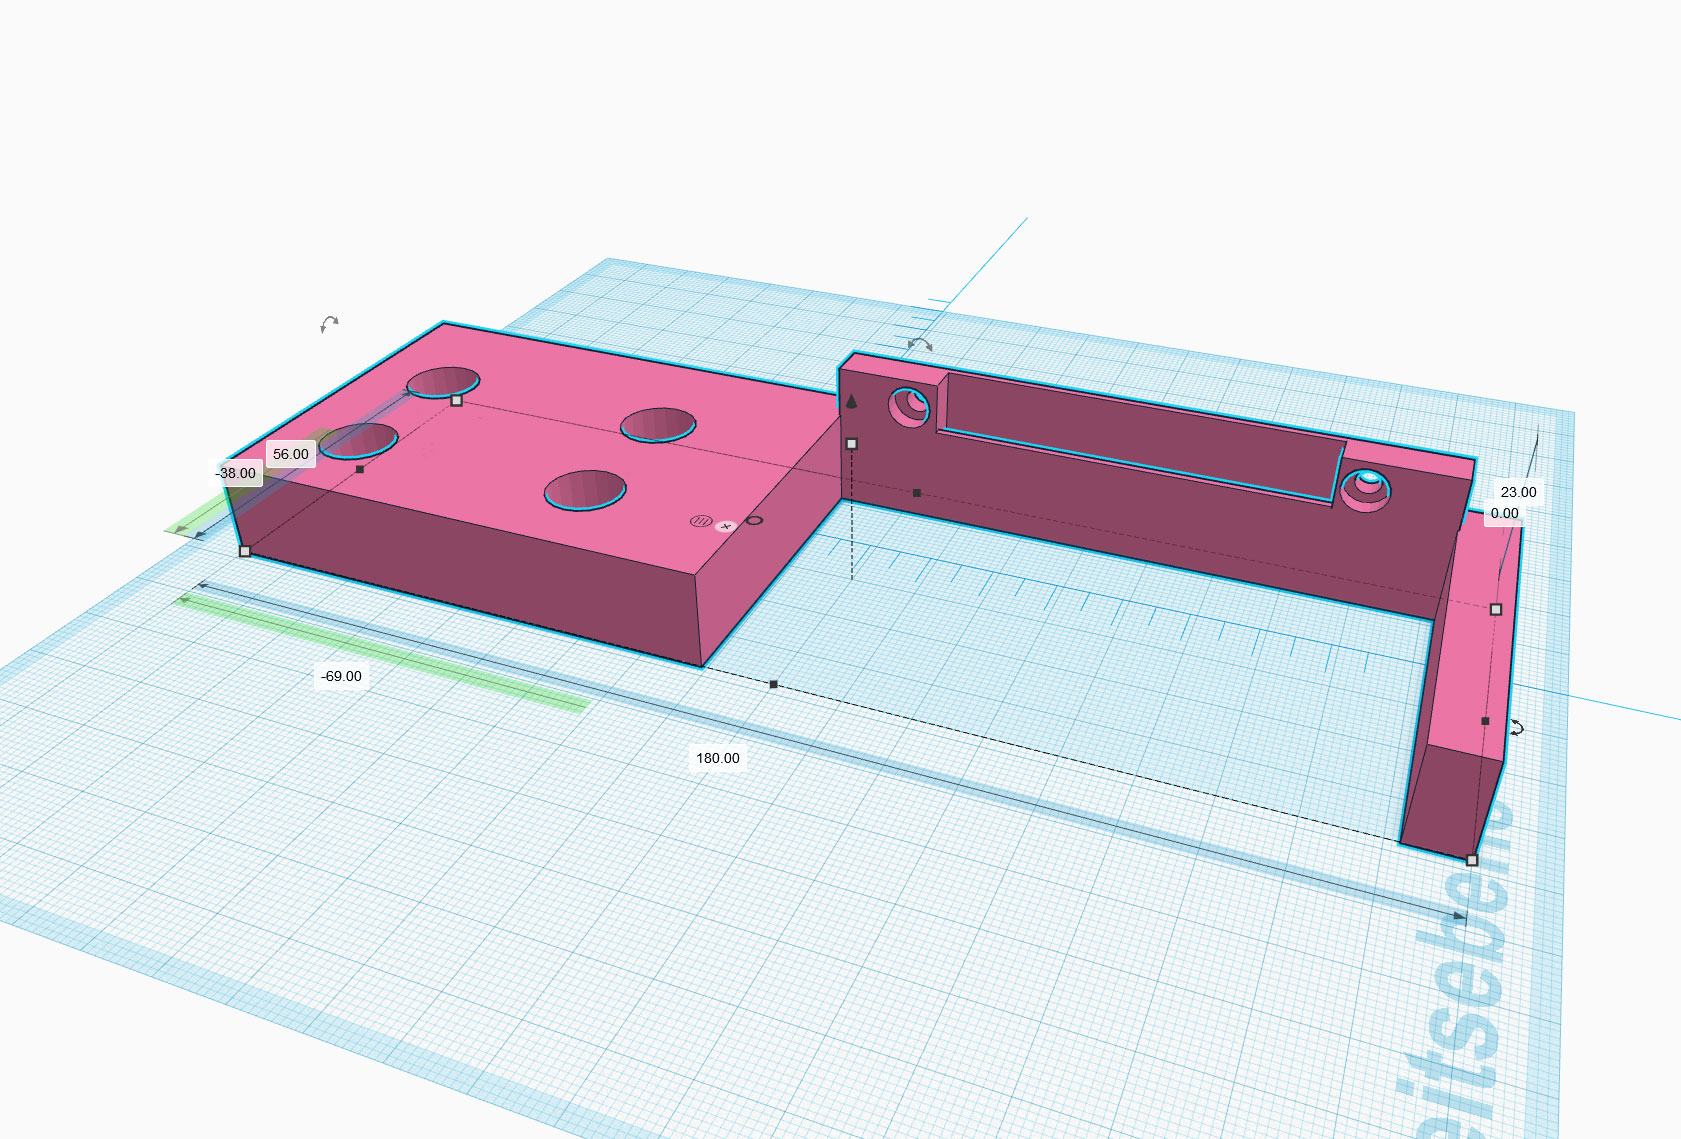The width and height of the screenshot is (1681, 1139).
Task: Click the white handle on the right arm's top
Action: point(1496,609)
